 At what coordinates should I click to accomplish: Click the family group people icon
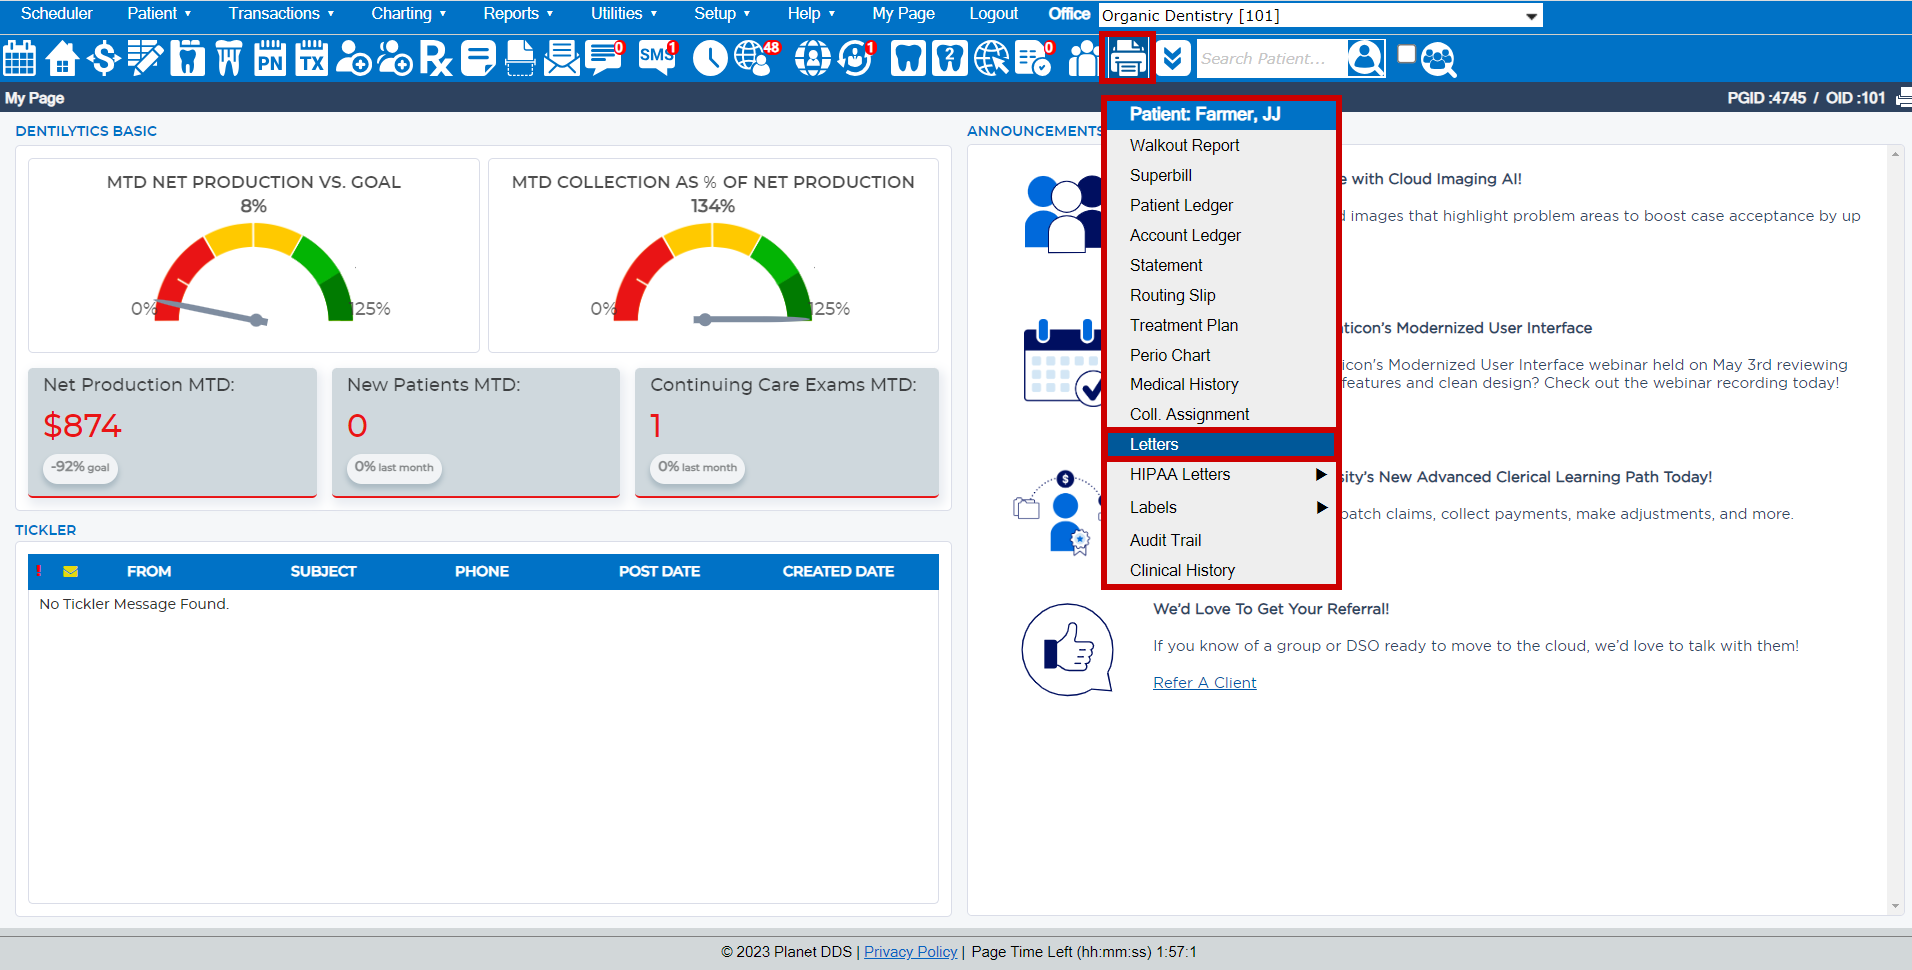click(x=1083, y=58)
